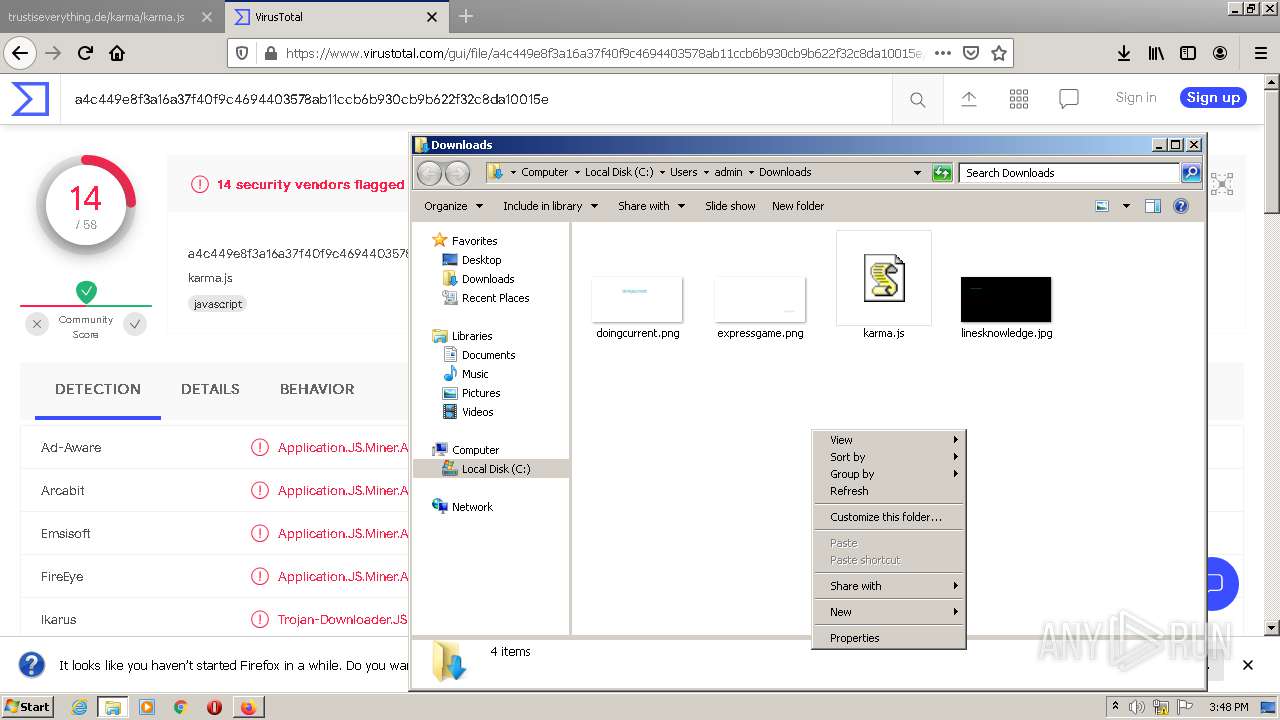The width and height of the screenshot is (1280, 720).
Task: Click the VirusTotal logo icon
Action: [30, 98]
